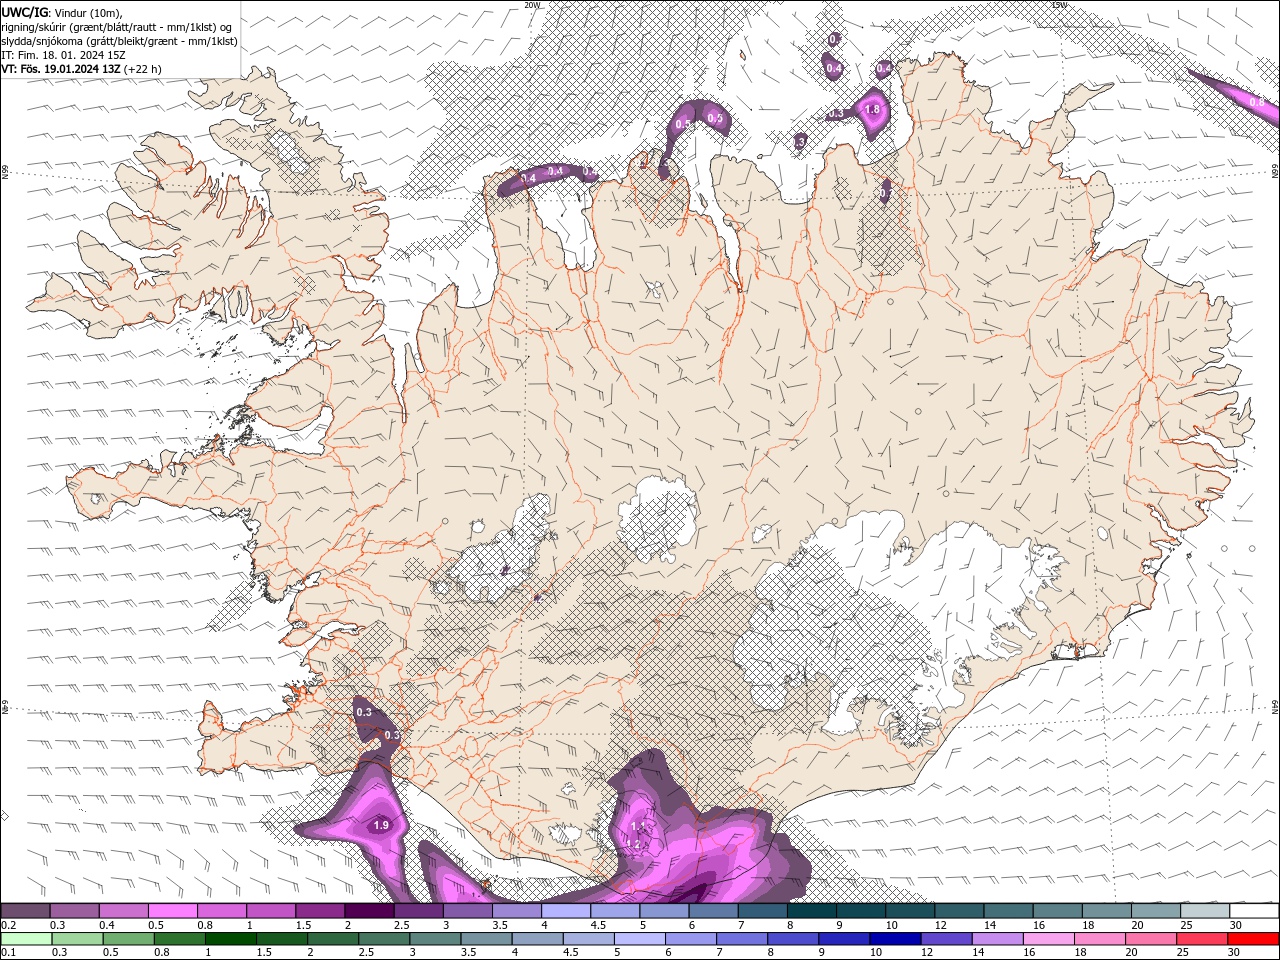Select the rain legend swatch between 0.1 and 0.3

[26, 939]
